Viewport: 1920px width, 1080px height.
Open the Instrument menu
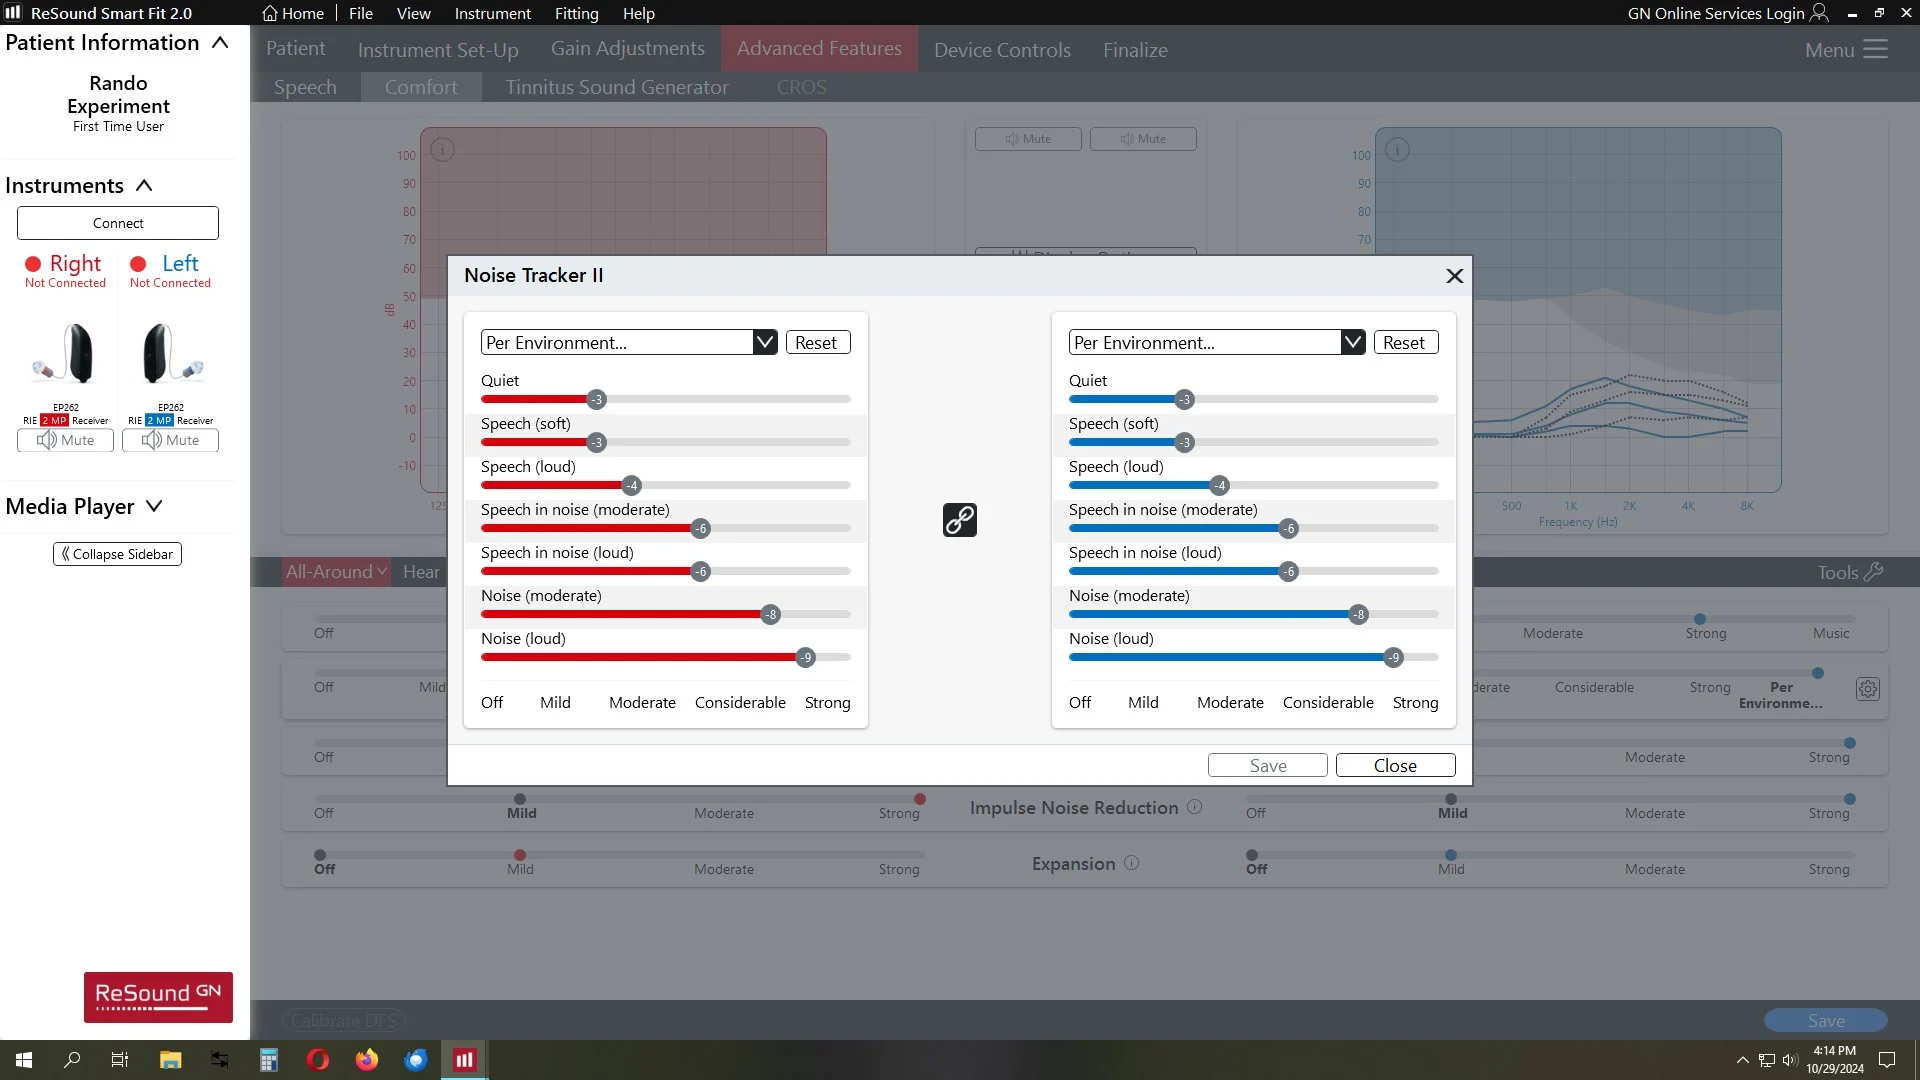point(492,13)
